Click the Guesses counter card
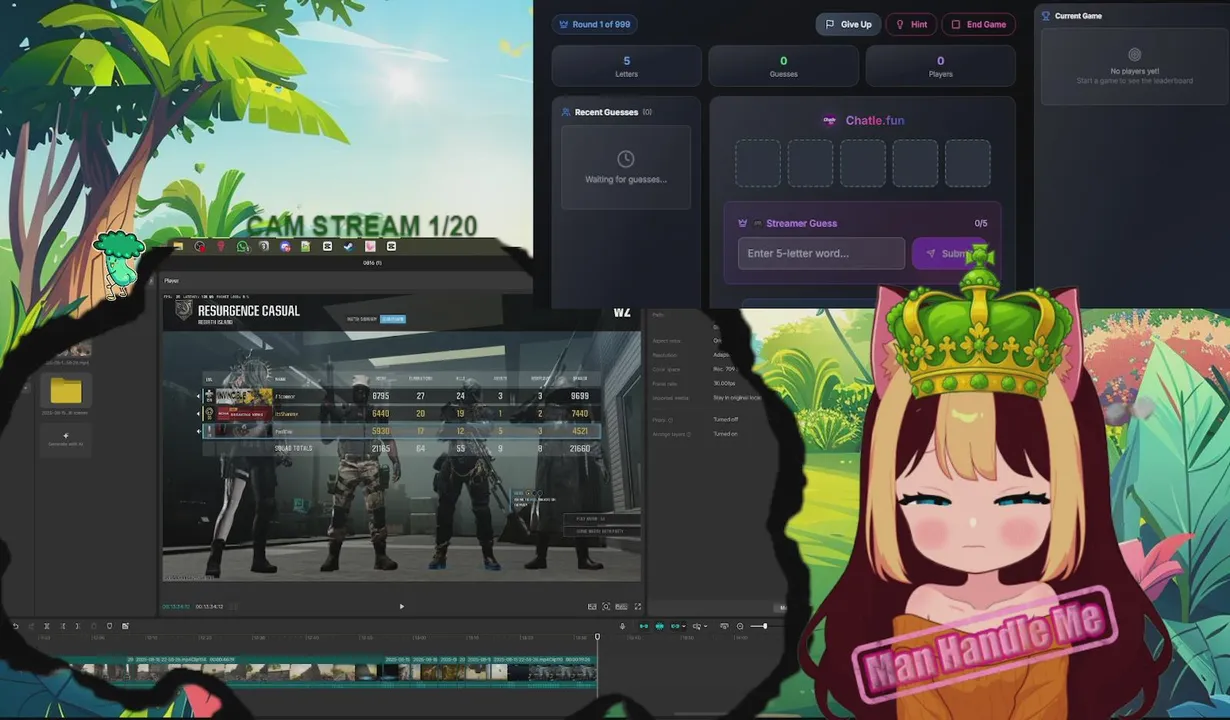Viewport: 1230px width, 720px height. tap(783, 66)
